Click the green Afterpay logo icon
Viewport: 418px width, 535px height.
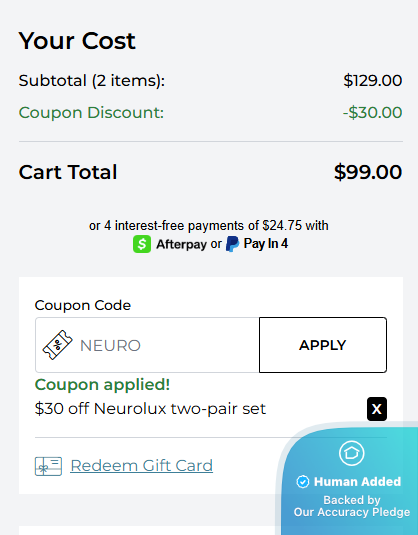(x=142, y=244)
